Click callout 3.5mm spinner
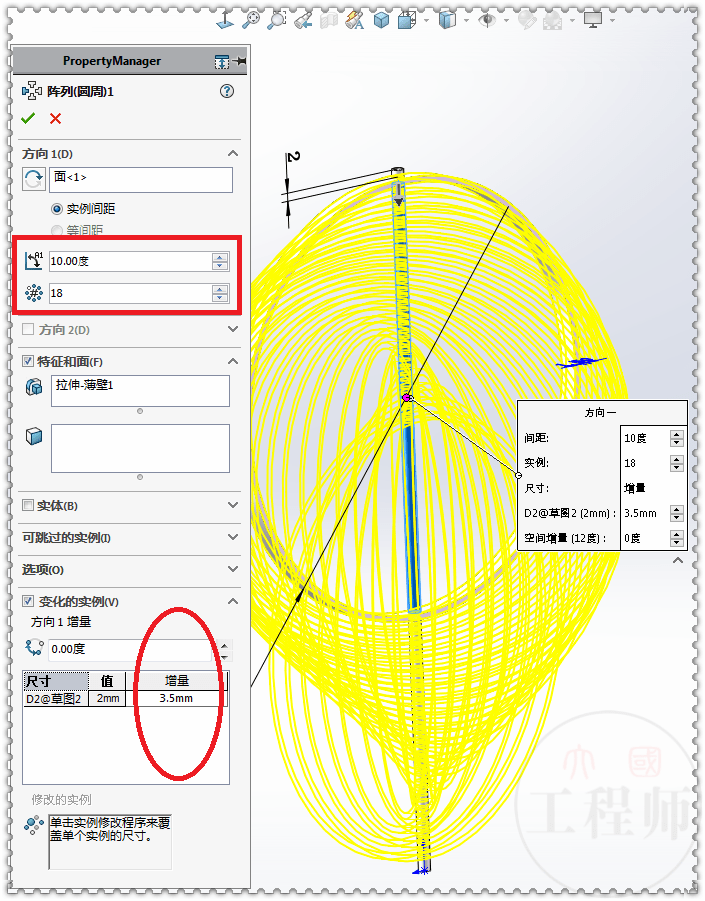Screen dimensions: 705x901 [677, 513]
